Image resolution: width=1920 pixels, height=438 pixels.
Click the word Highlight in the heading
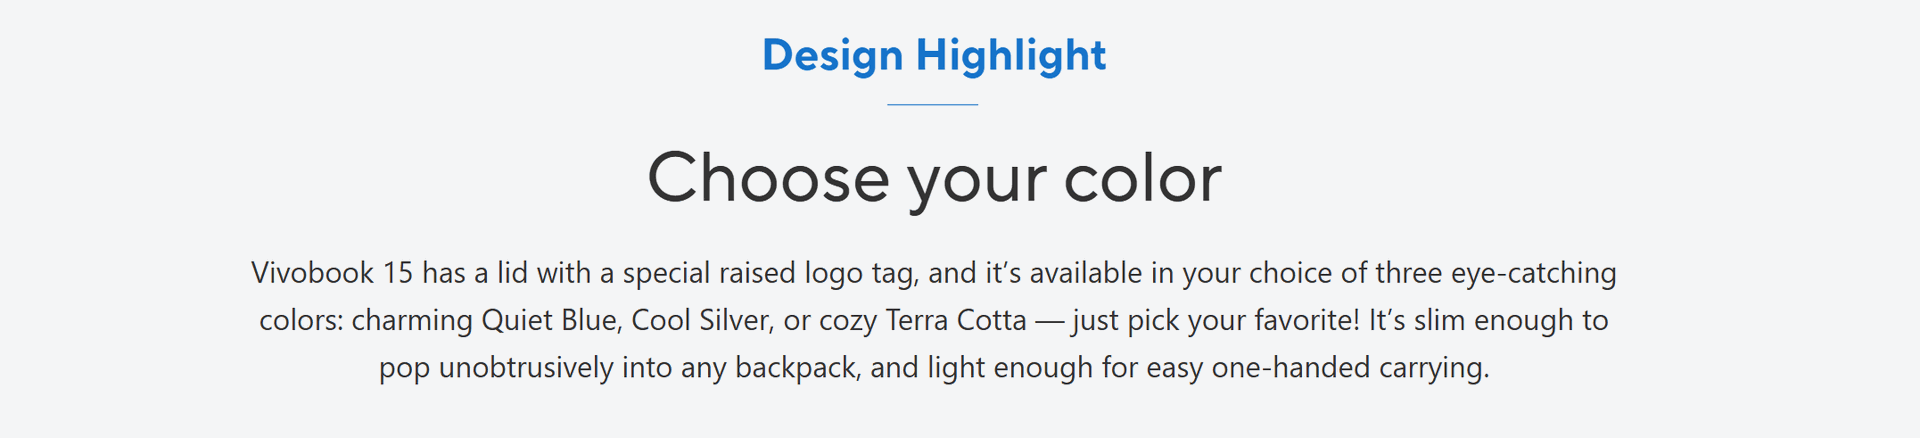[1011, 55]
